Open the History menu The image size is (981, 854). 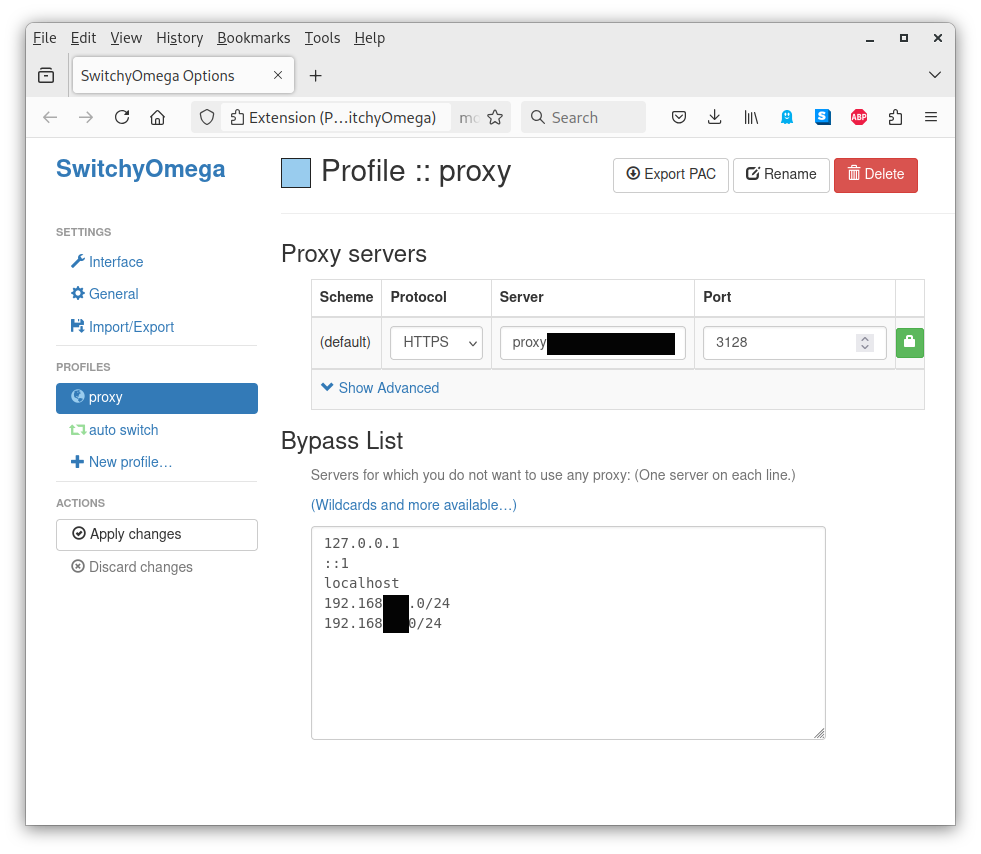coord(180,38)
